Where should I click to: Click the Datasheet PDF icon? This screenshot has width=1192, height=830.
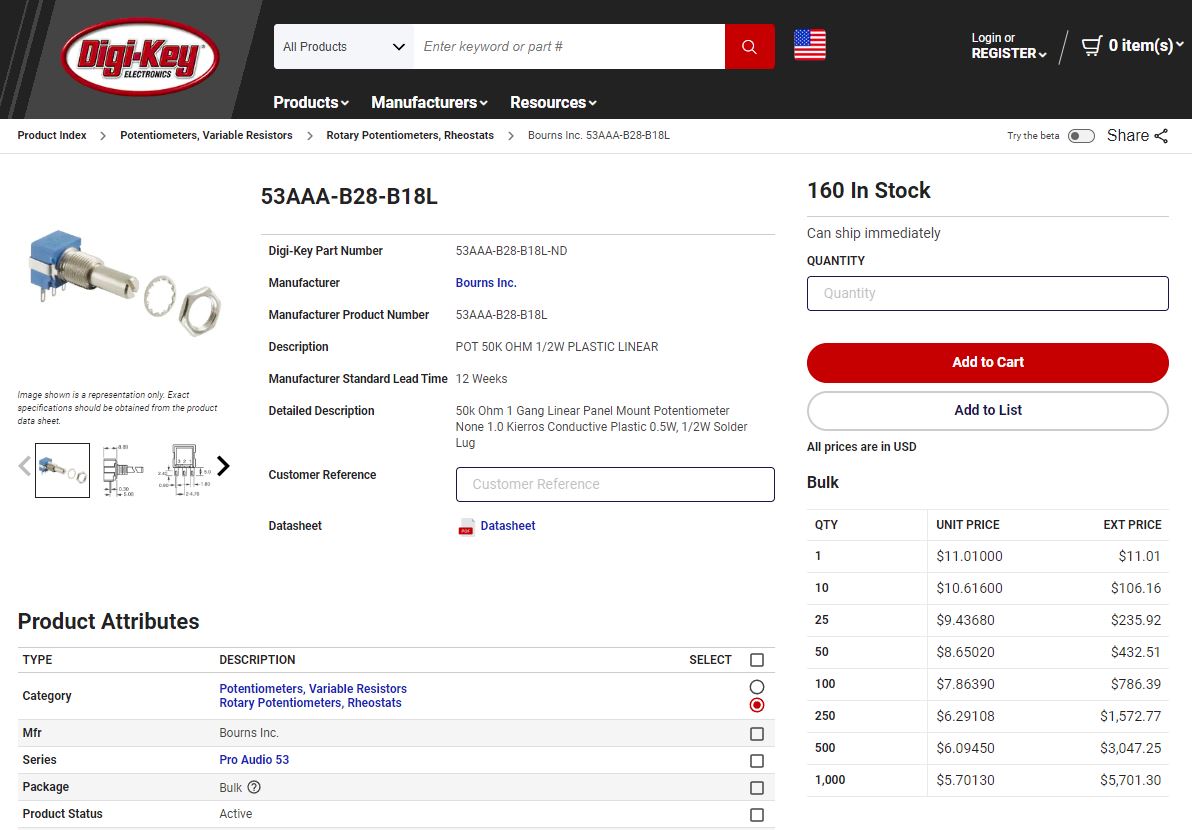click(466, 527)
